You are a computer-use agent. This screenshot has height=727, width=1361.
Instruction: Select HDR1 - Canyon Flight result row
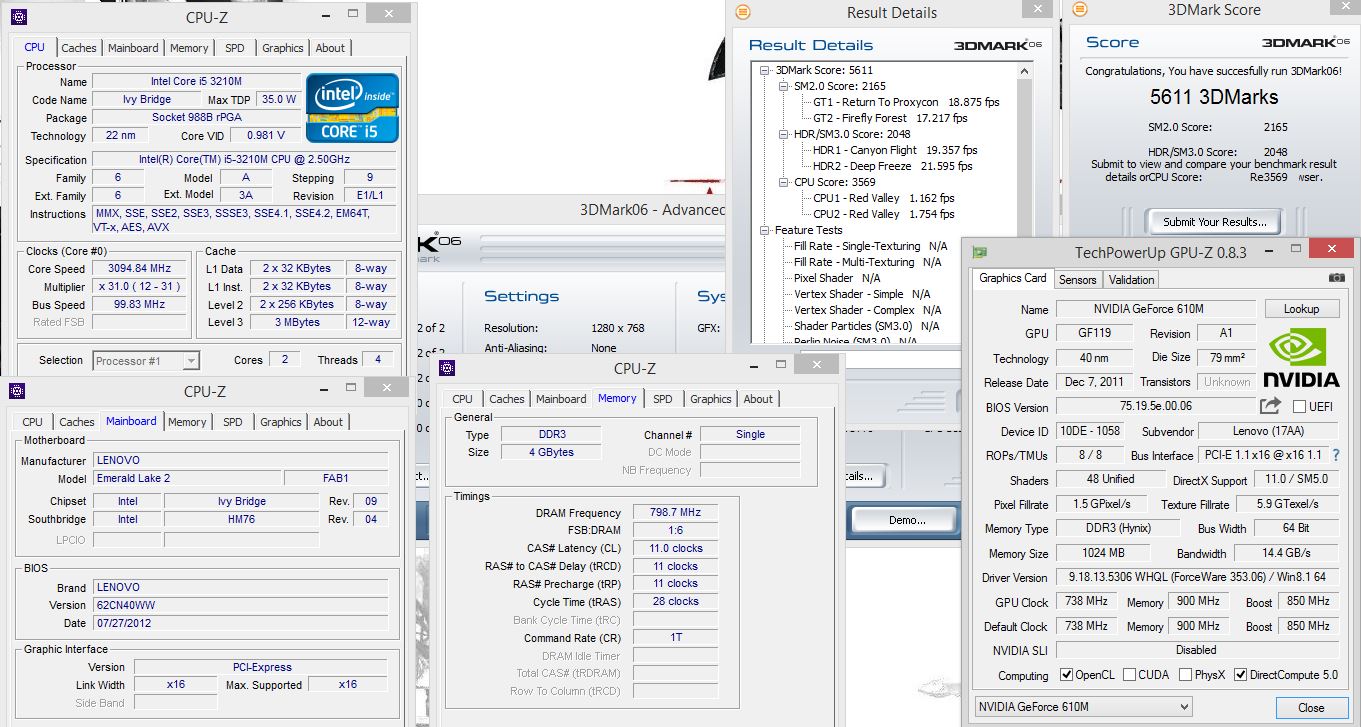tap(895, 150)
